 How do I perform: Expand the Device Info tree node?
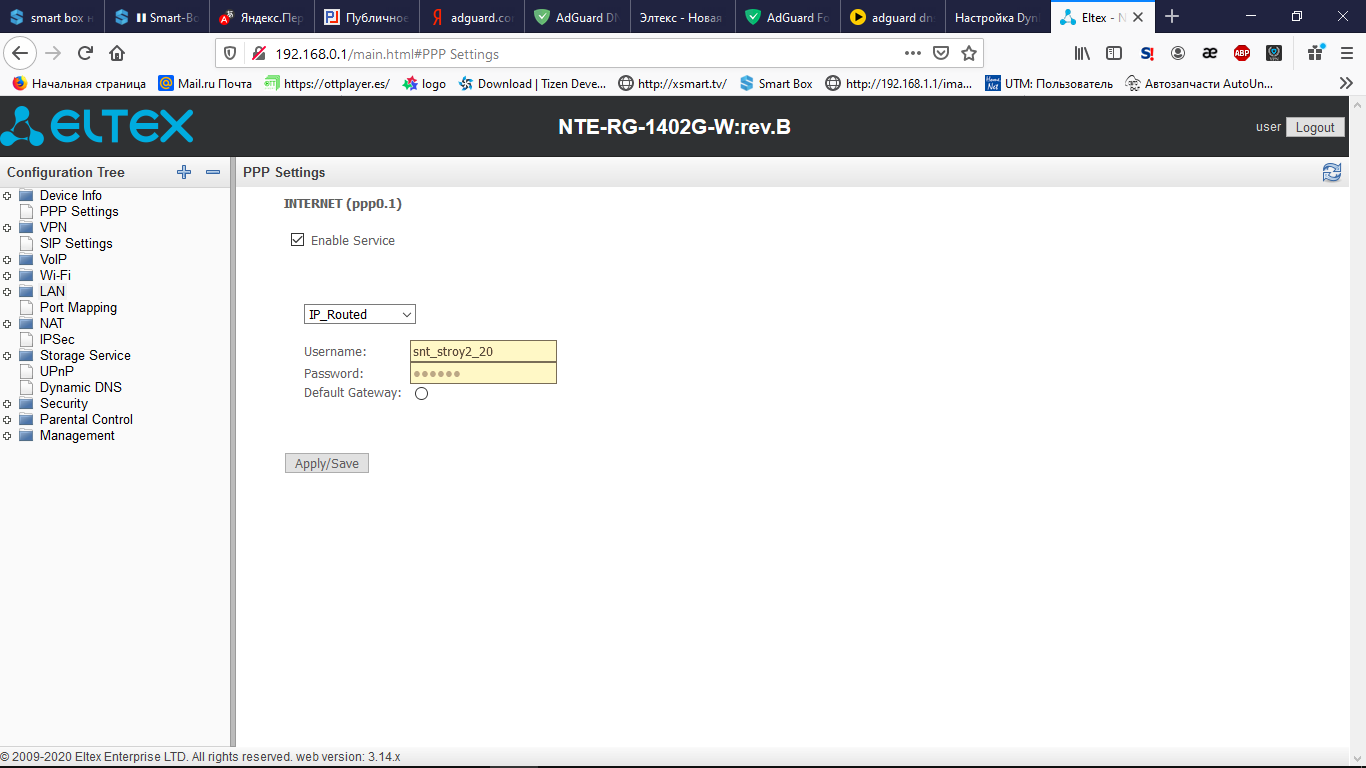tap(7, 196)
